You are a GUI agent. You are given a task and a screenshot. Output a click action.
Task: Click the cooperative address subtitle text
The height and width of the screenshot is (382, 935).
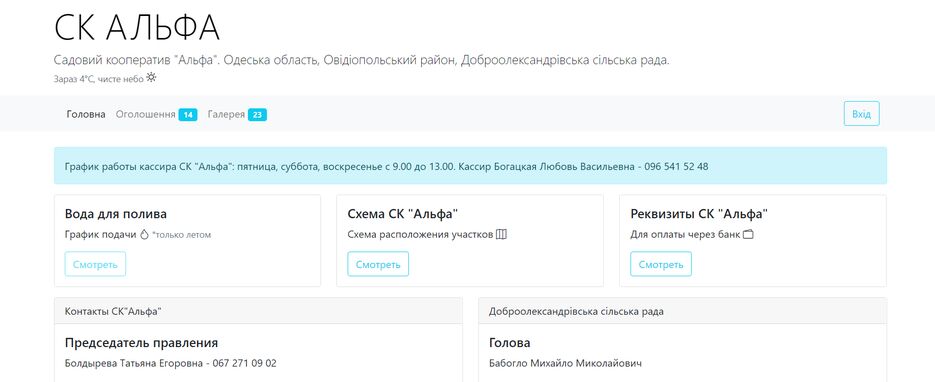[361, 61]
